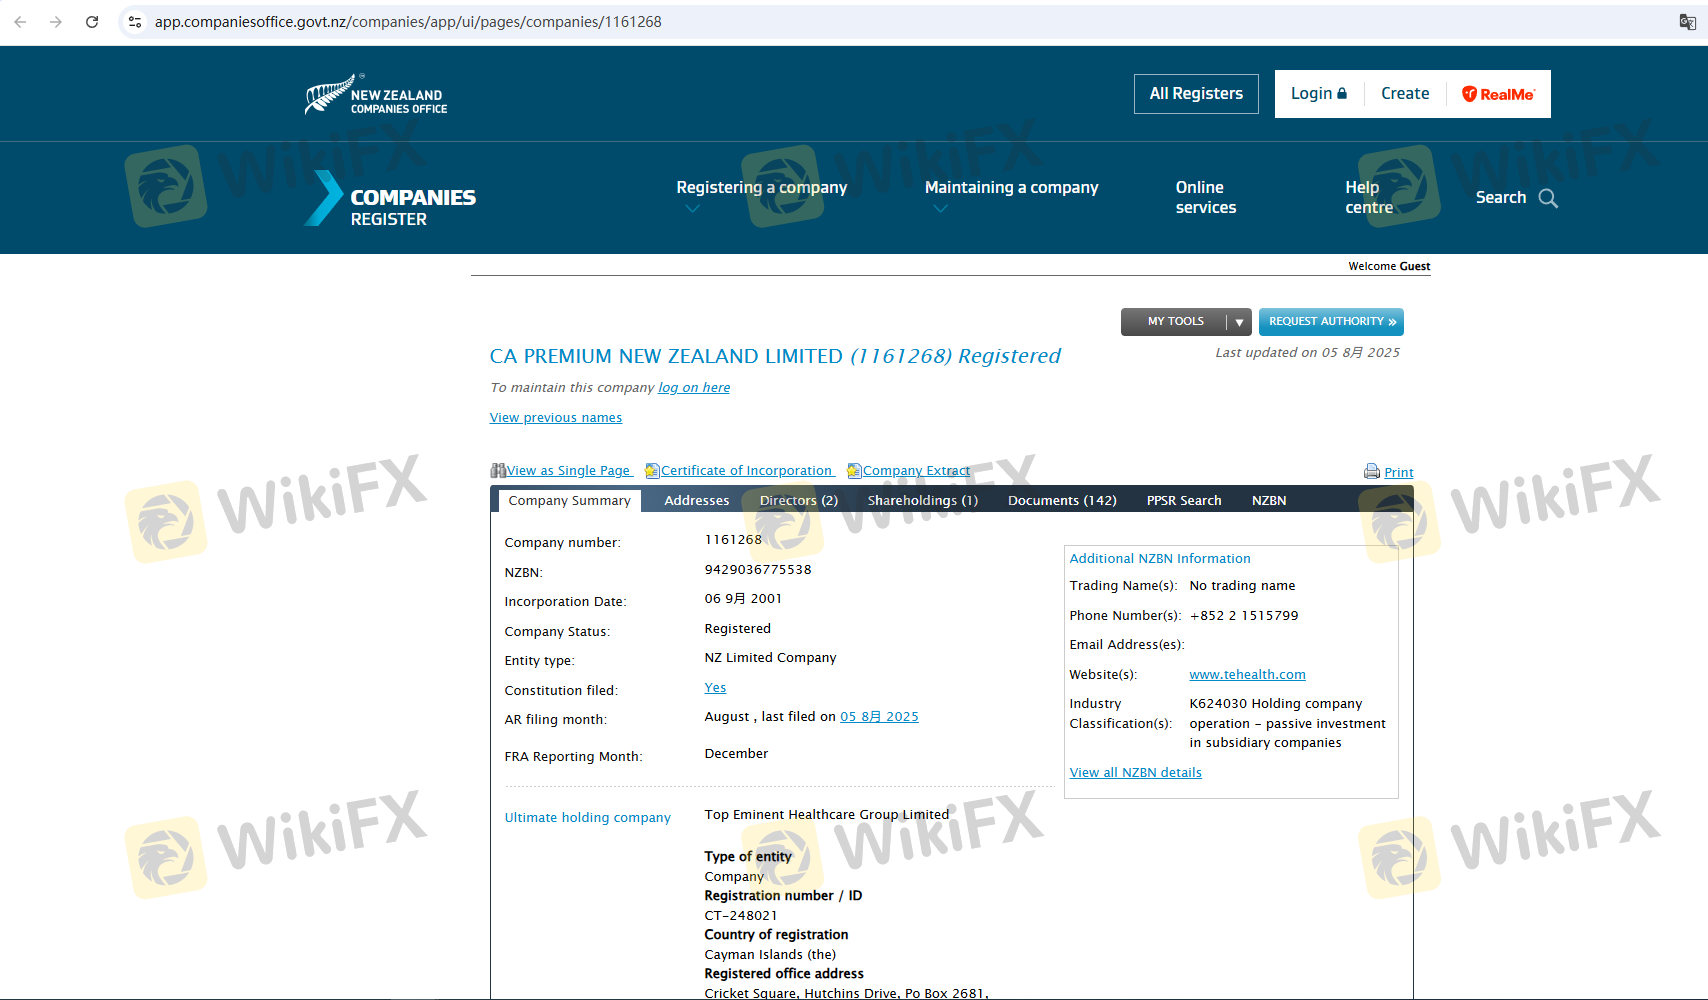Click the Additional NZBN Information heading
The width and height of the screenshot is (1708, 1000).
point(1160,559)
